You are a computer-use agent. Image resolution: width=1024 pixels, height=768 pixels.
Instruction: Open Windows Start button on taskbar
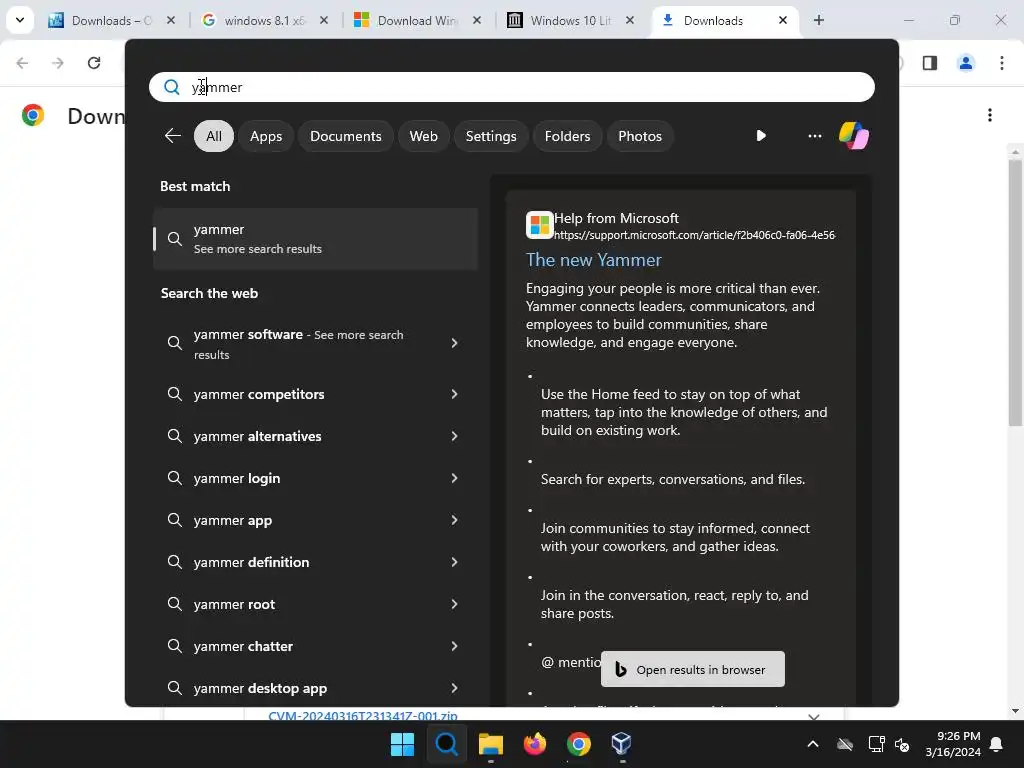coord(402,743)
